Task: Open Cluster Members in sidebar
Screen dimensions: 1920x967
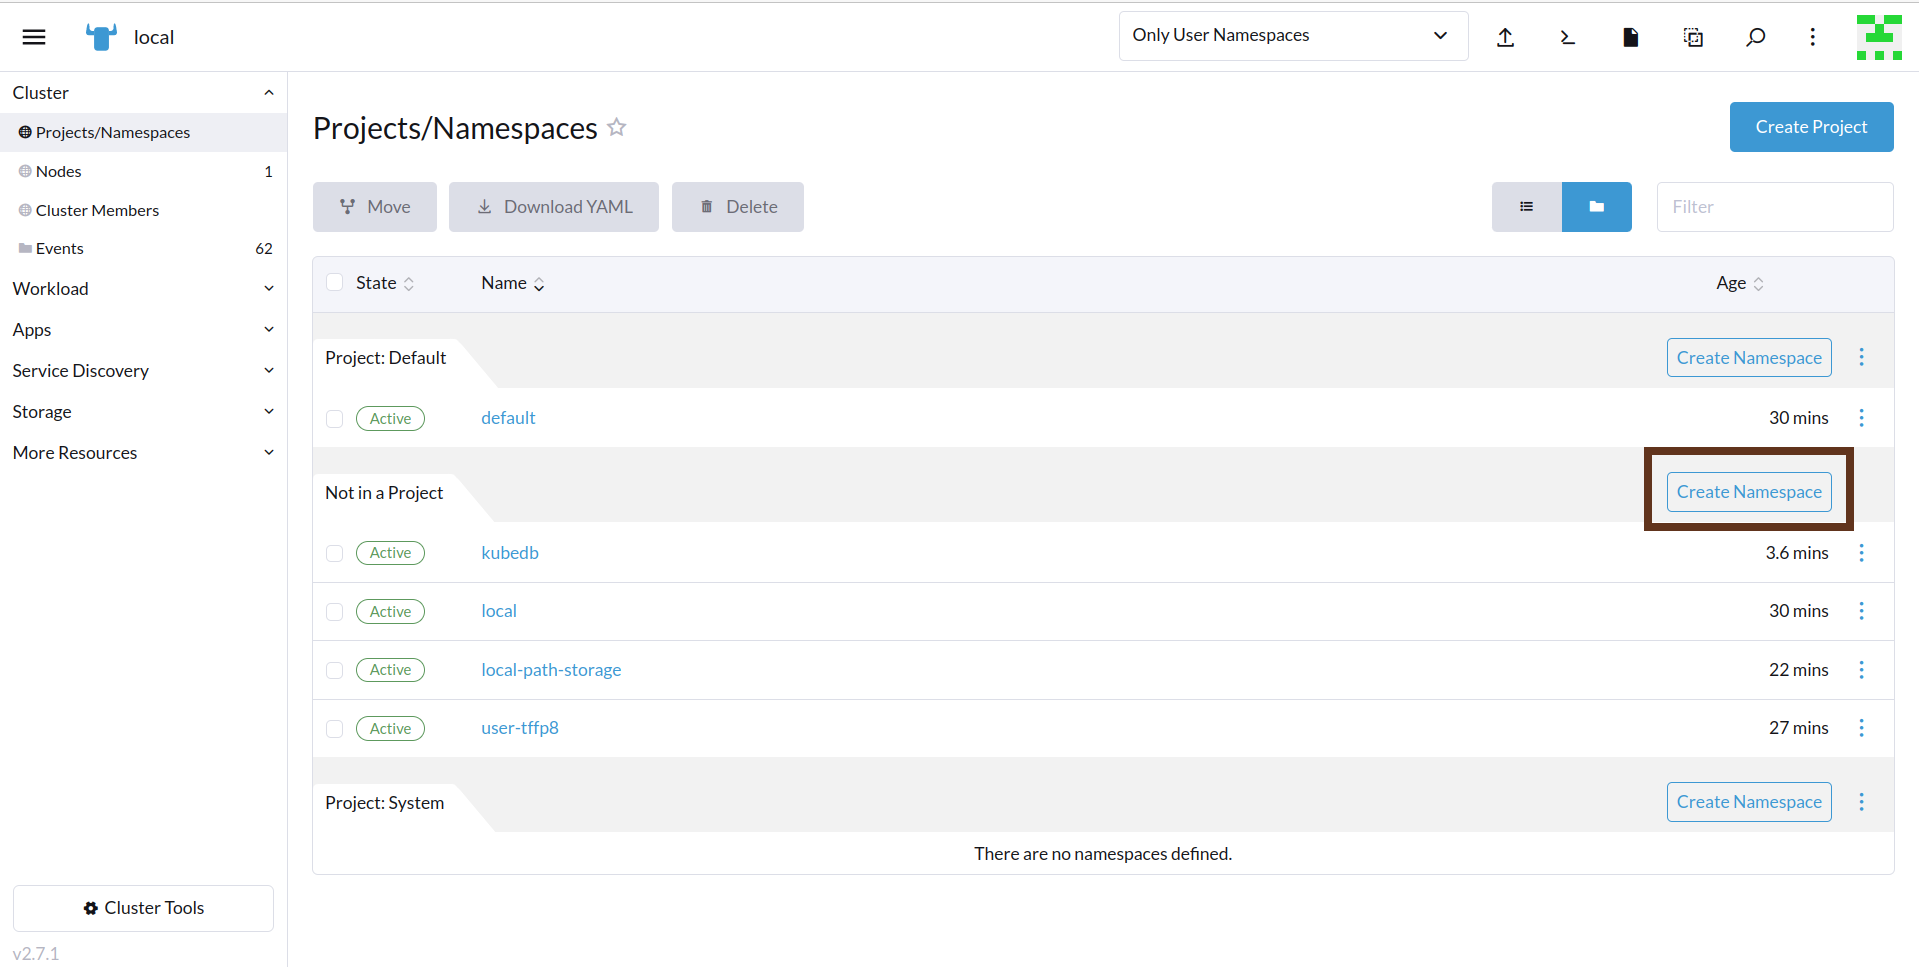Action: (x=97, y=211)
